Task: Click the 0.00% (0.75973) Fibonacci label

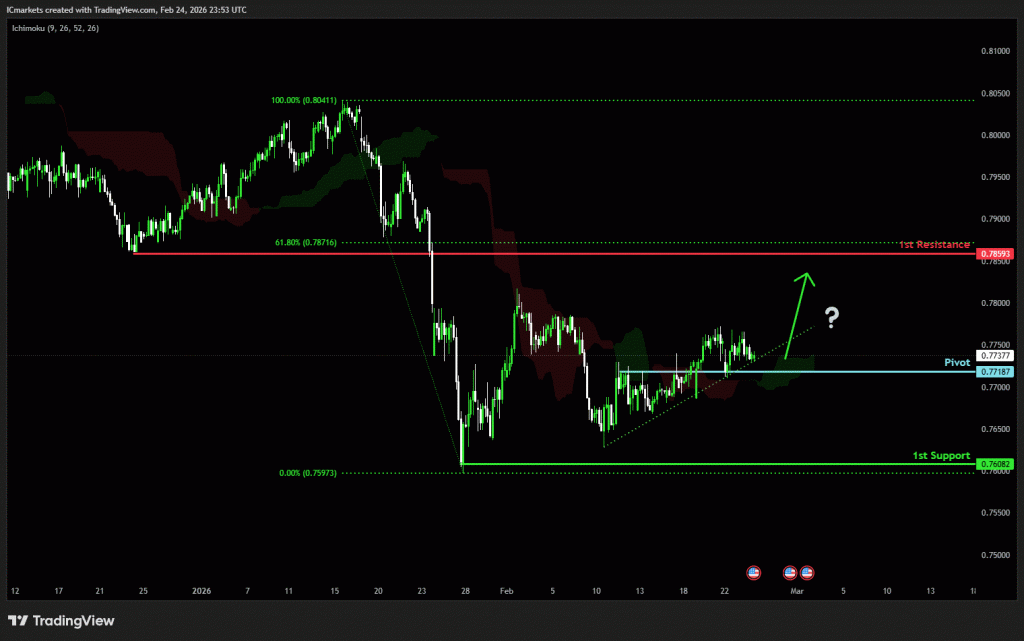Action: coord(306,473)
